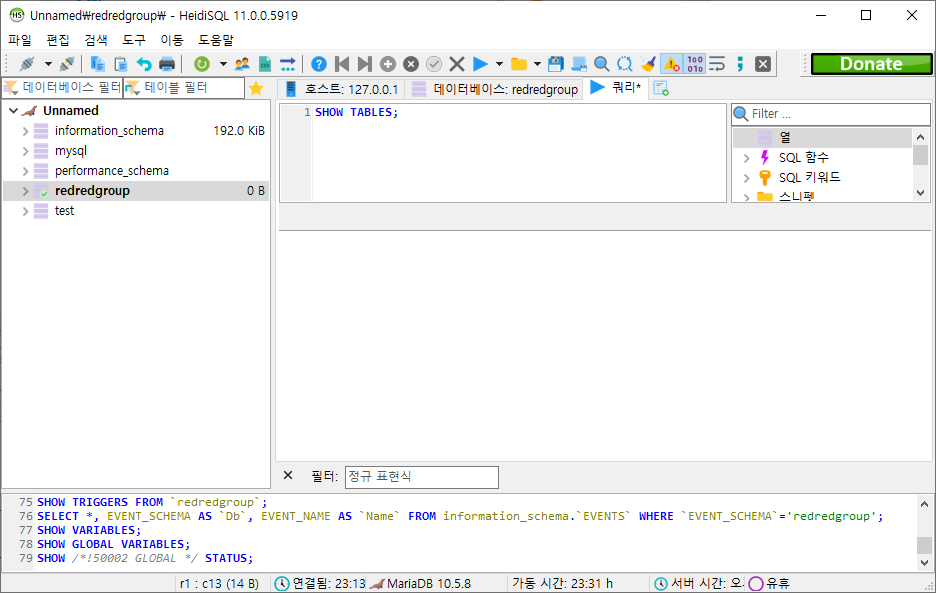Screen dimensions: 936x593
Task: Click the green Donate button
Action: pos(870,64)
